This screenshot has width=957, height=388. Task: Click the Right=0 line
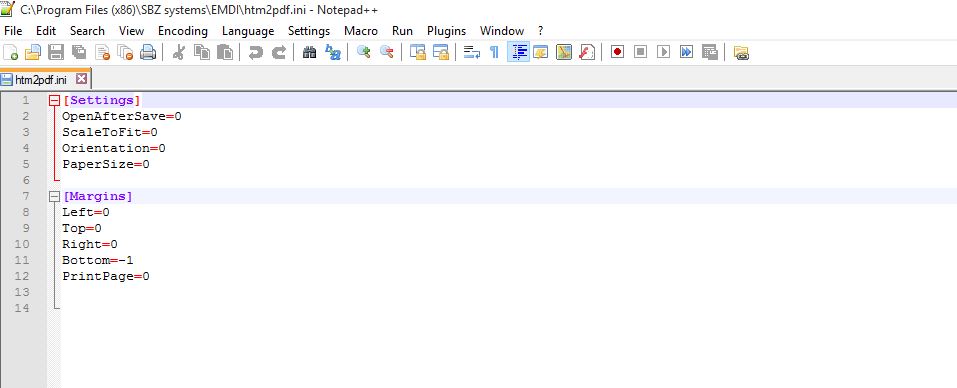[x=90, y=244]
